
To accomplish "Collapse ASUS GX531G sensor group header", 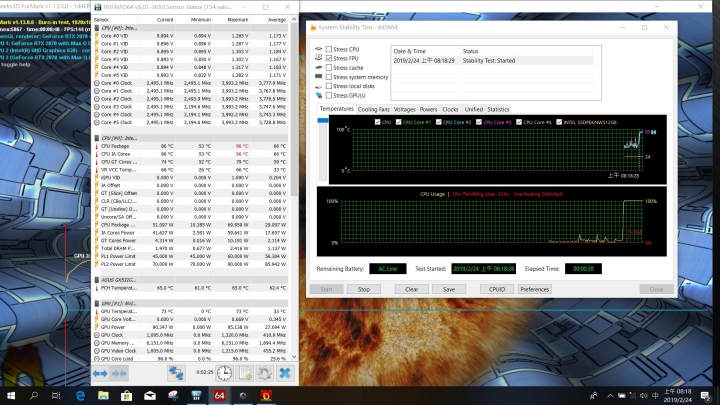I will point(191,280).
